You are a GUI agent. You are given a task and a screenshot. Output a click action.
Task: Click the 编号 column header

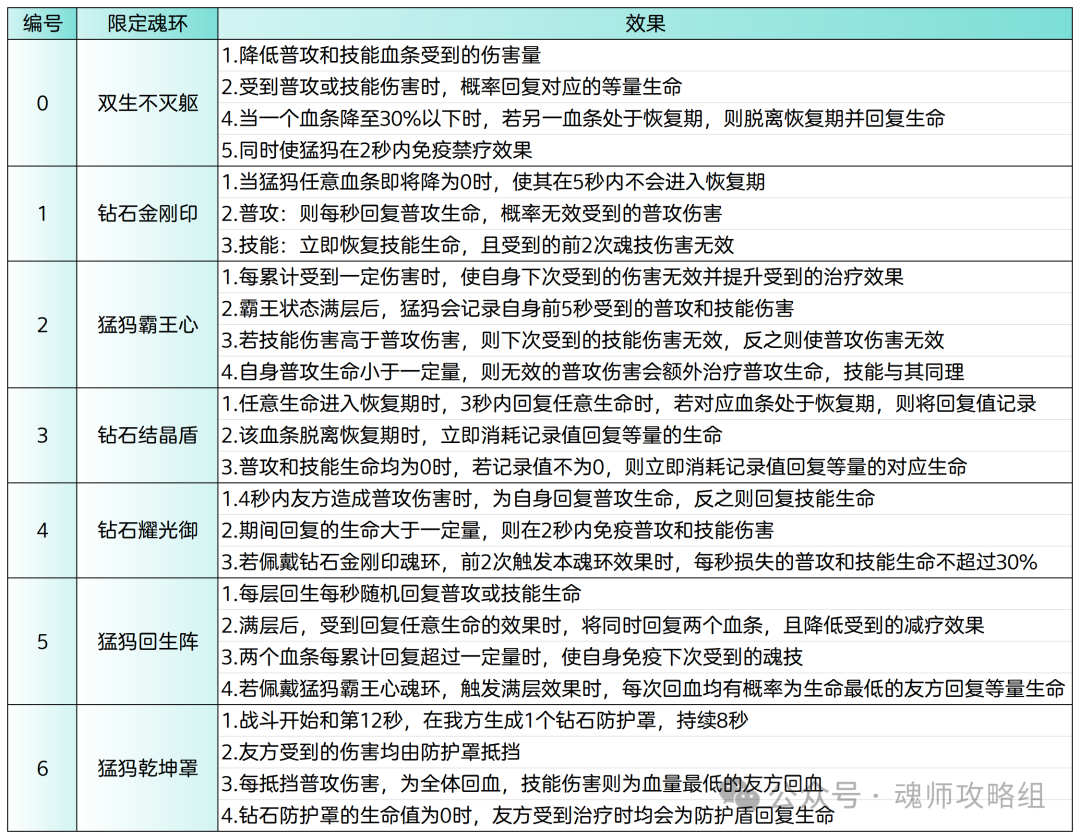[x=42, y=24]
